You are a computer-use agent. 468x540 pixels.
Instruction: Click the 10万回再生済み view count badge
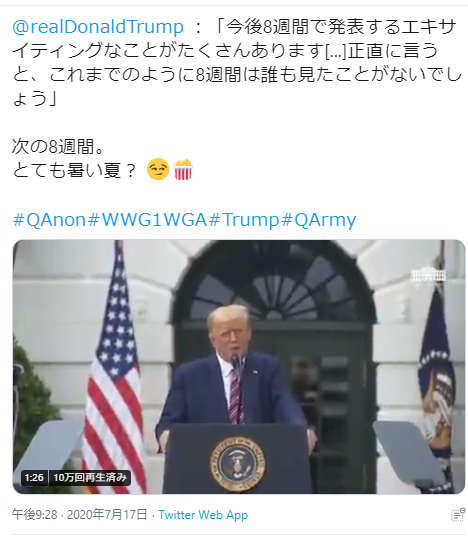click(90, 478)
